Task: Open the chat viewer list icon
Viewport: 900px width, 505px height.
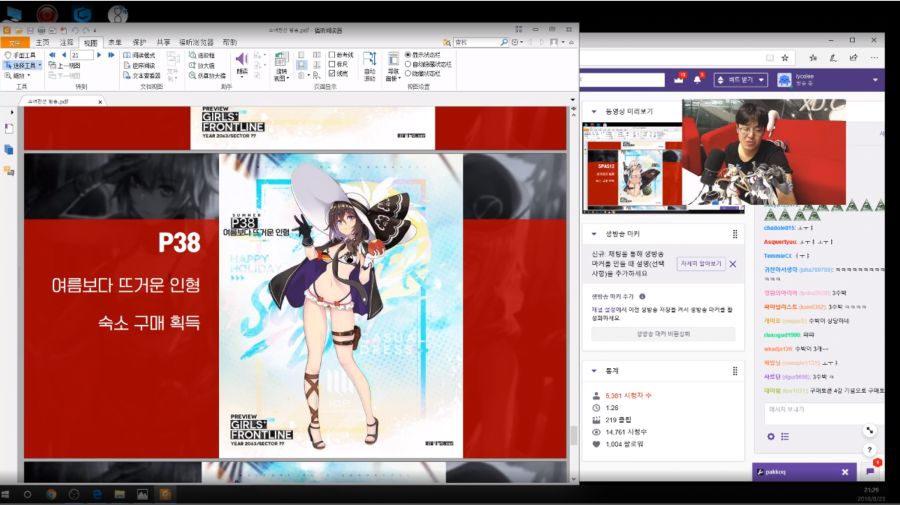Action: [785, 437]
